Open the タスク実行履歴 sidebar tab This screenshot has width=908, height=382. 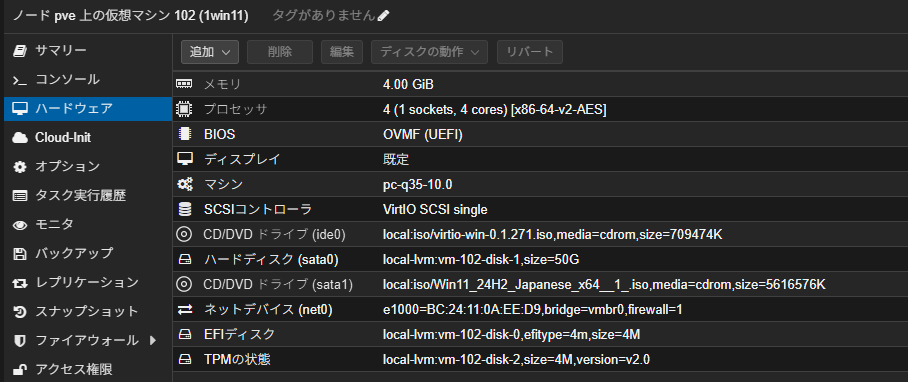(87, 196)
